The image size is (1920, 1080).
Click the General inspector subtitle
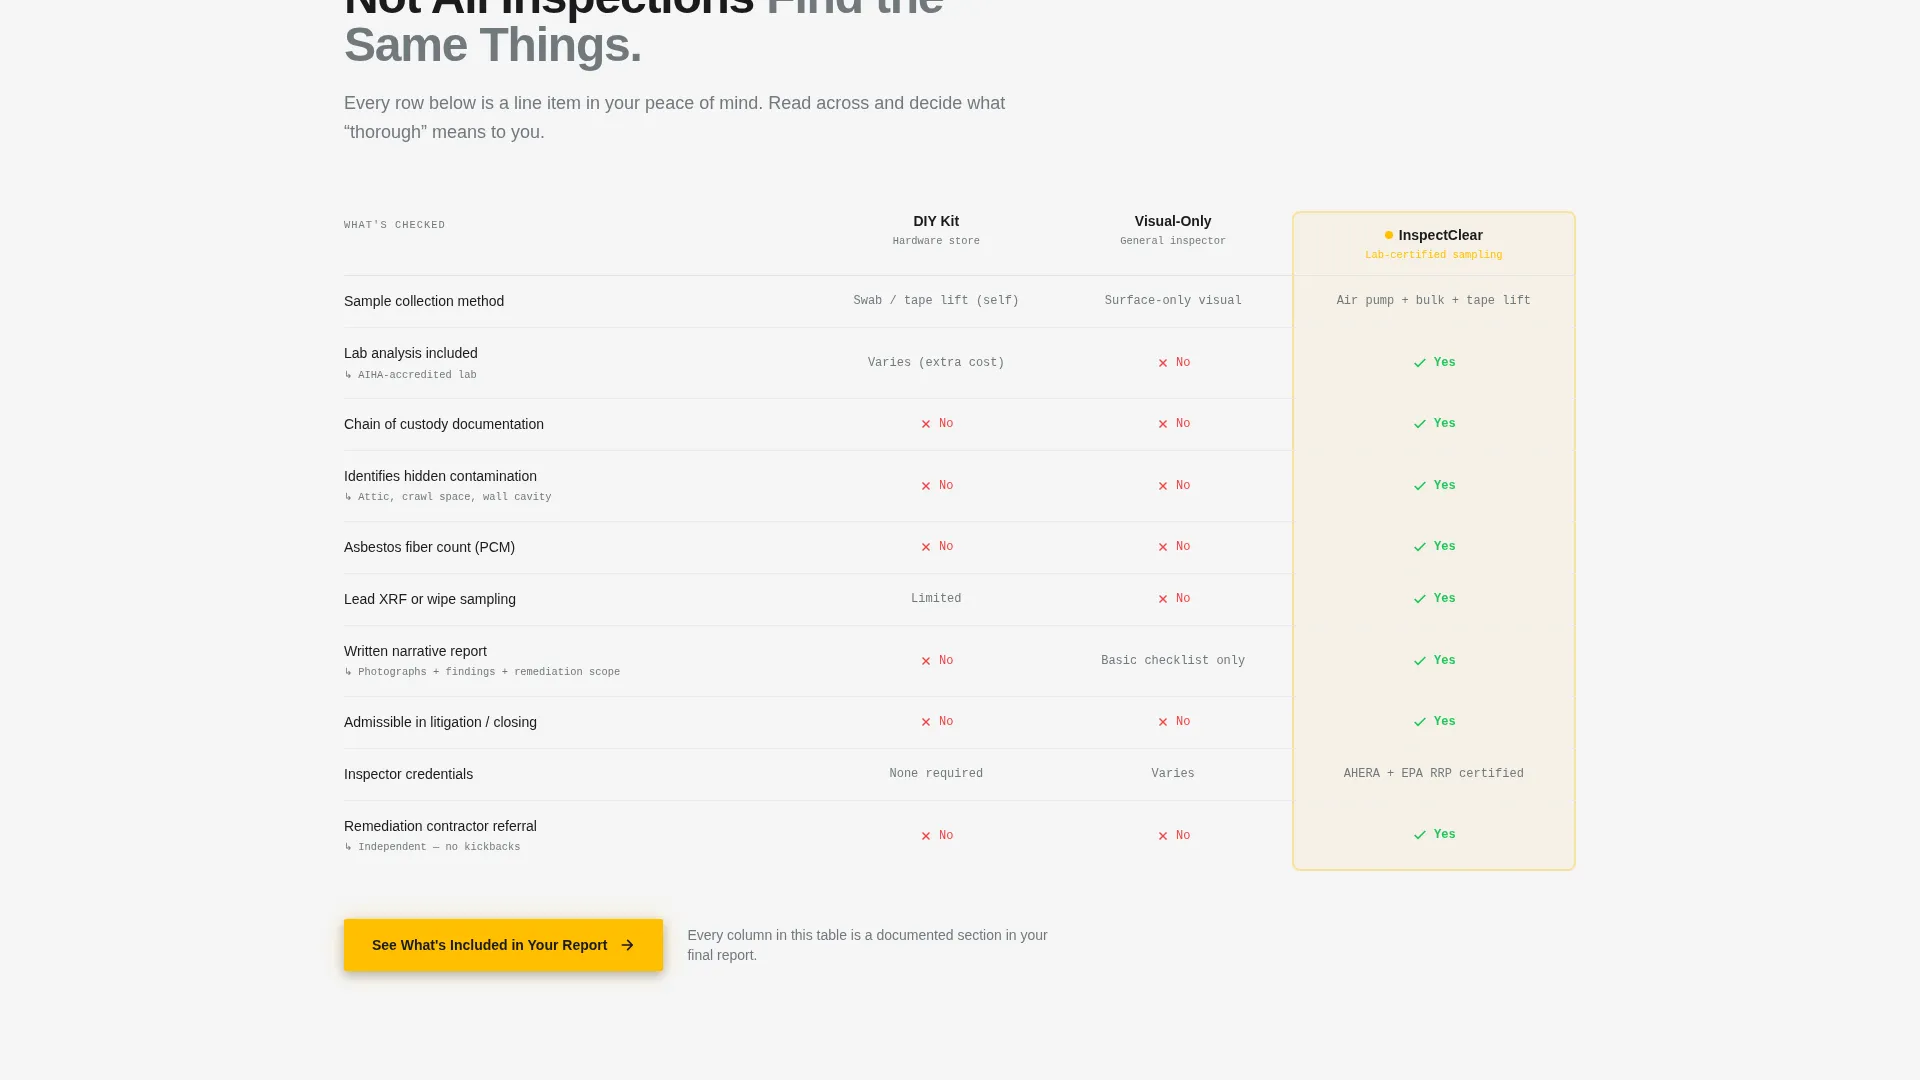[x=1173, y=241]
